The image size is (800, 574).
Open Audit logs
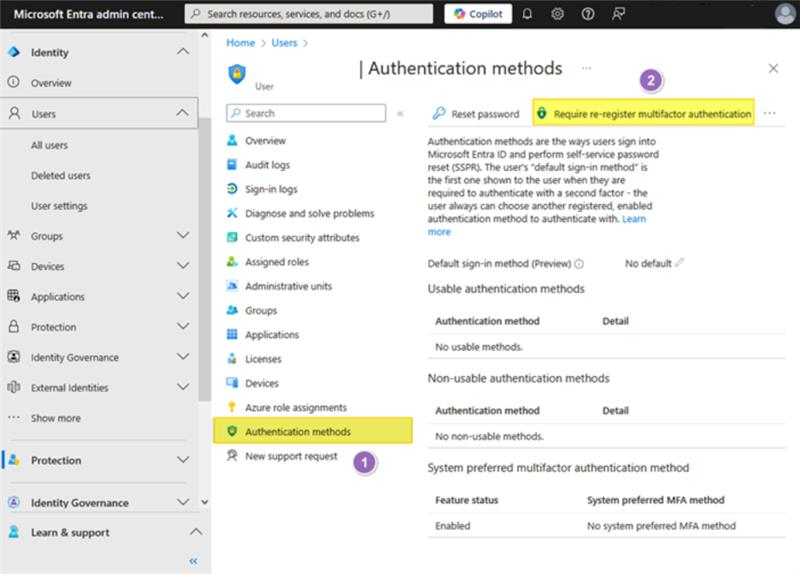point(267,165)
